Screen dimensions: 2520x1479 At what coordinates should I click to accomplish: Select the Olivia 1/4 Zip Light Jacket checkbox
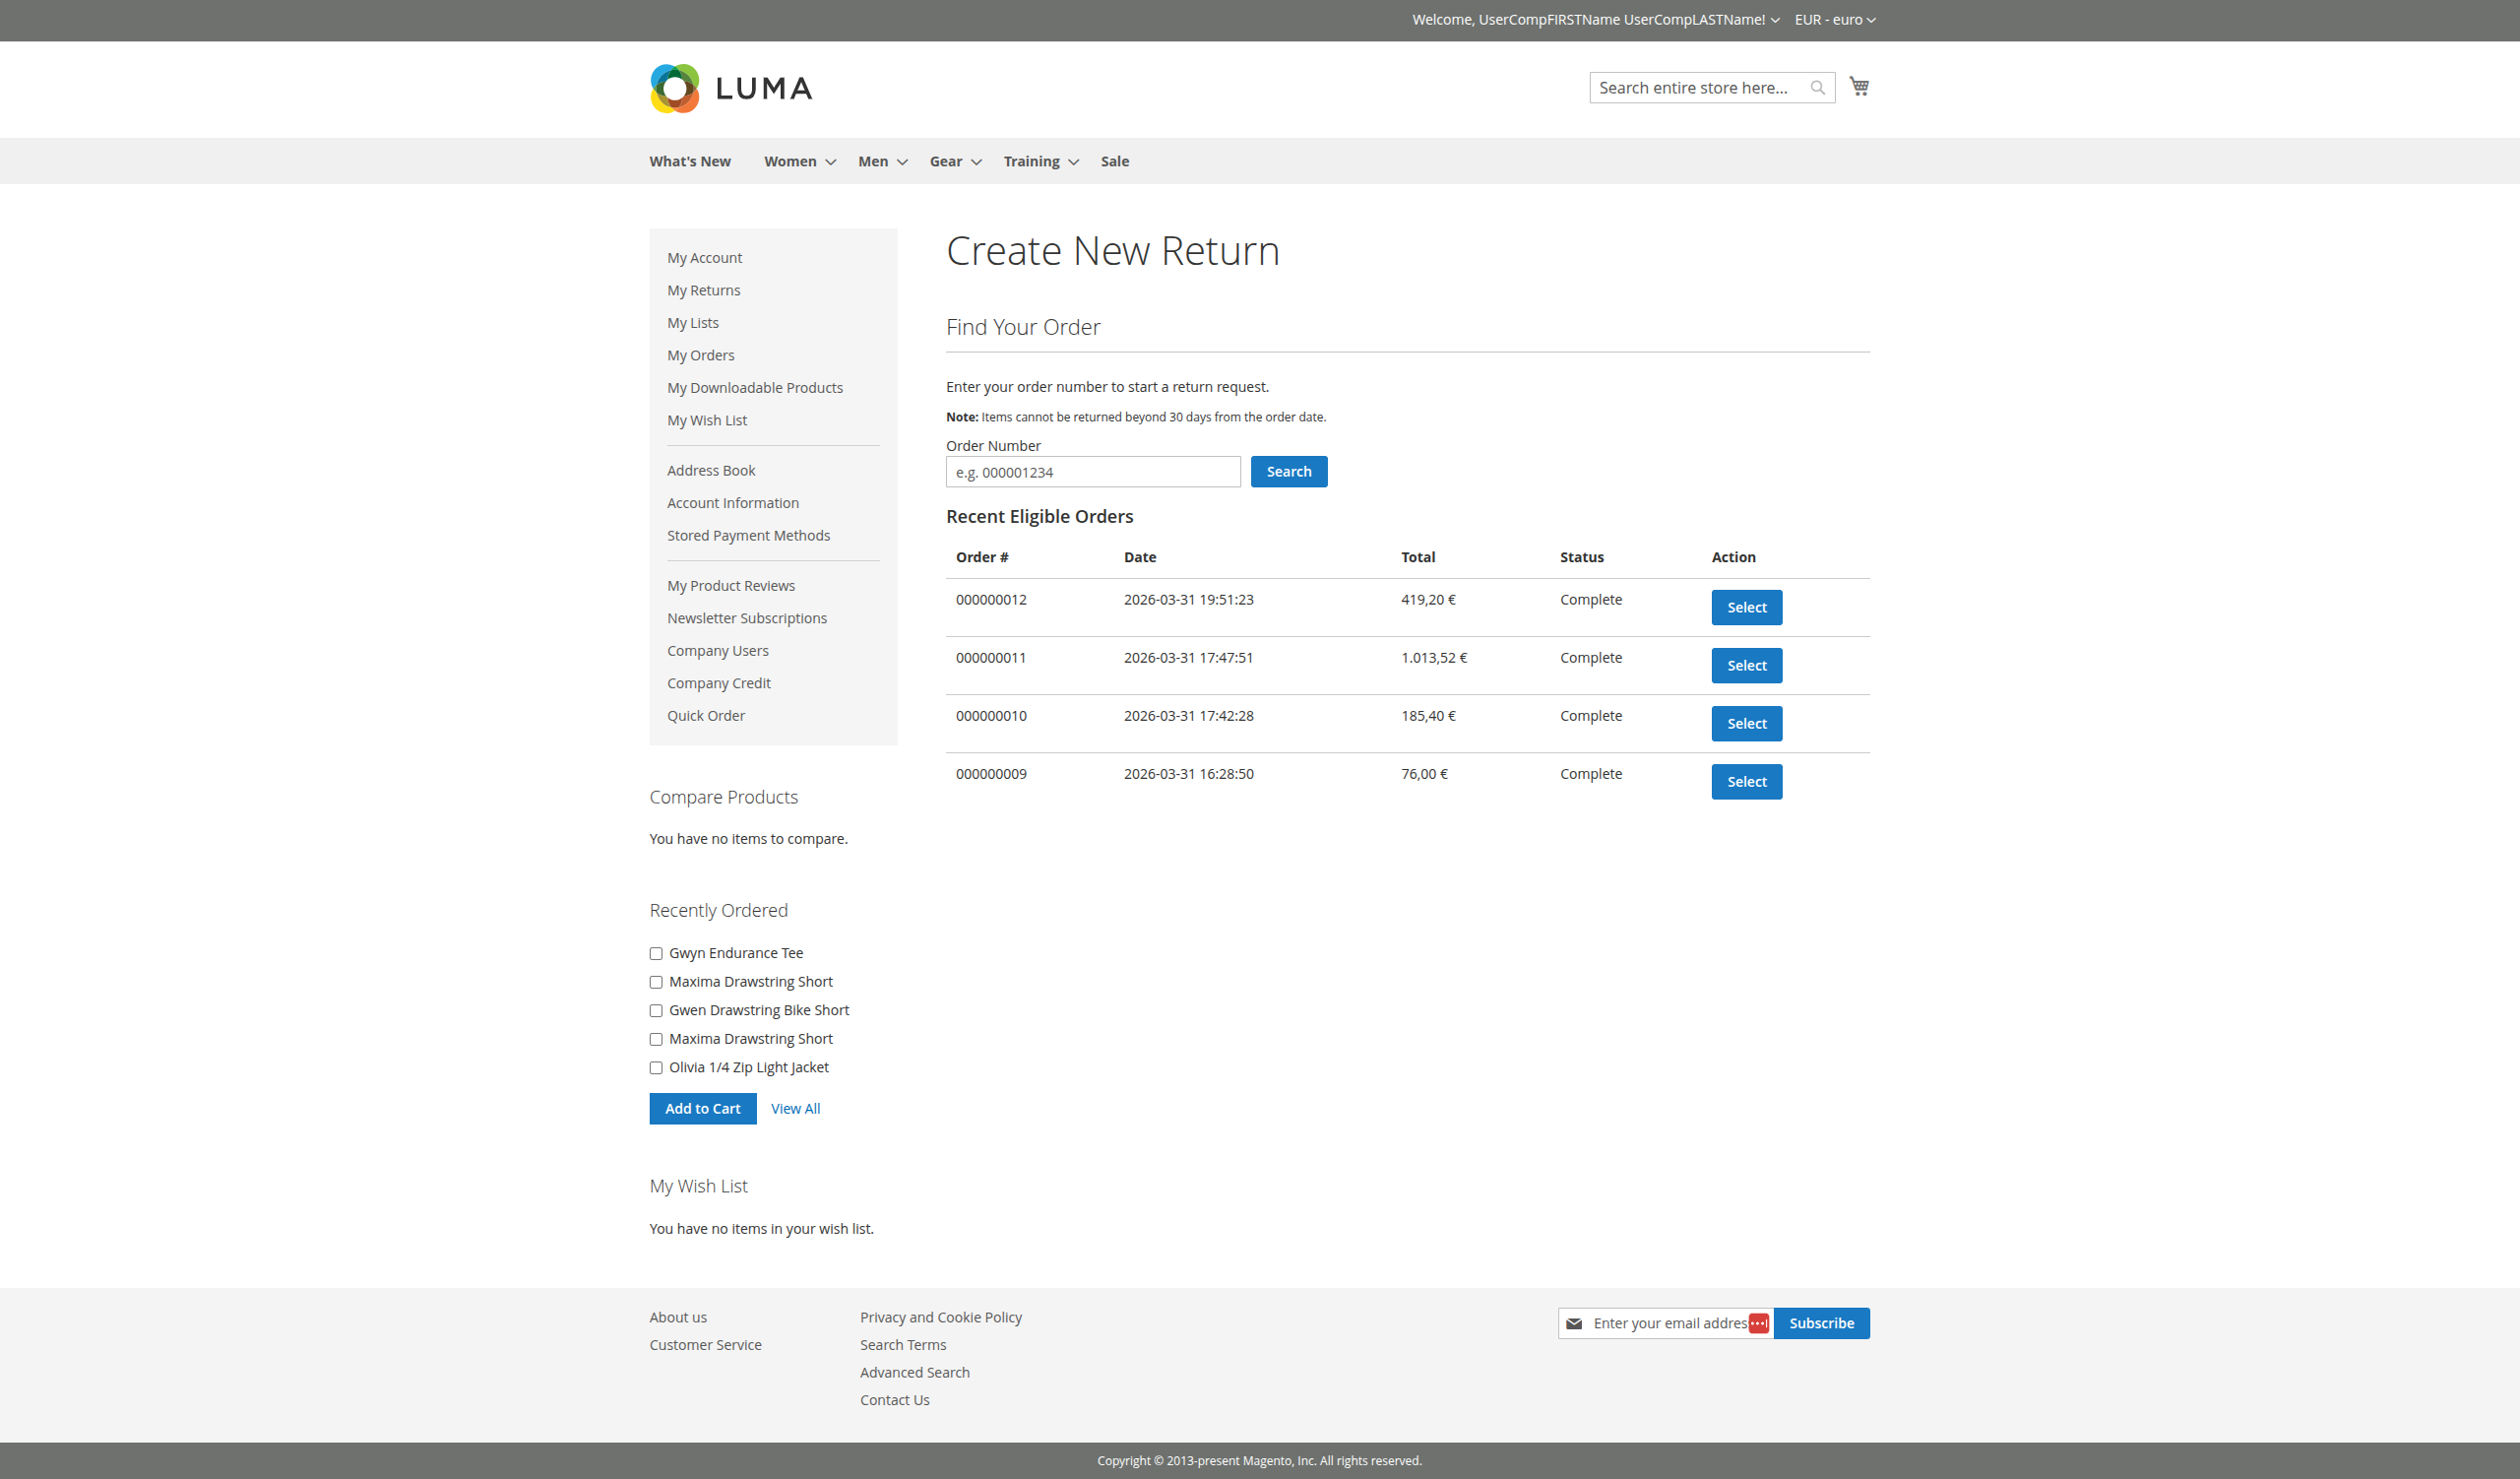click(656, 1067)
